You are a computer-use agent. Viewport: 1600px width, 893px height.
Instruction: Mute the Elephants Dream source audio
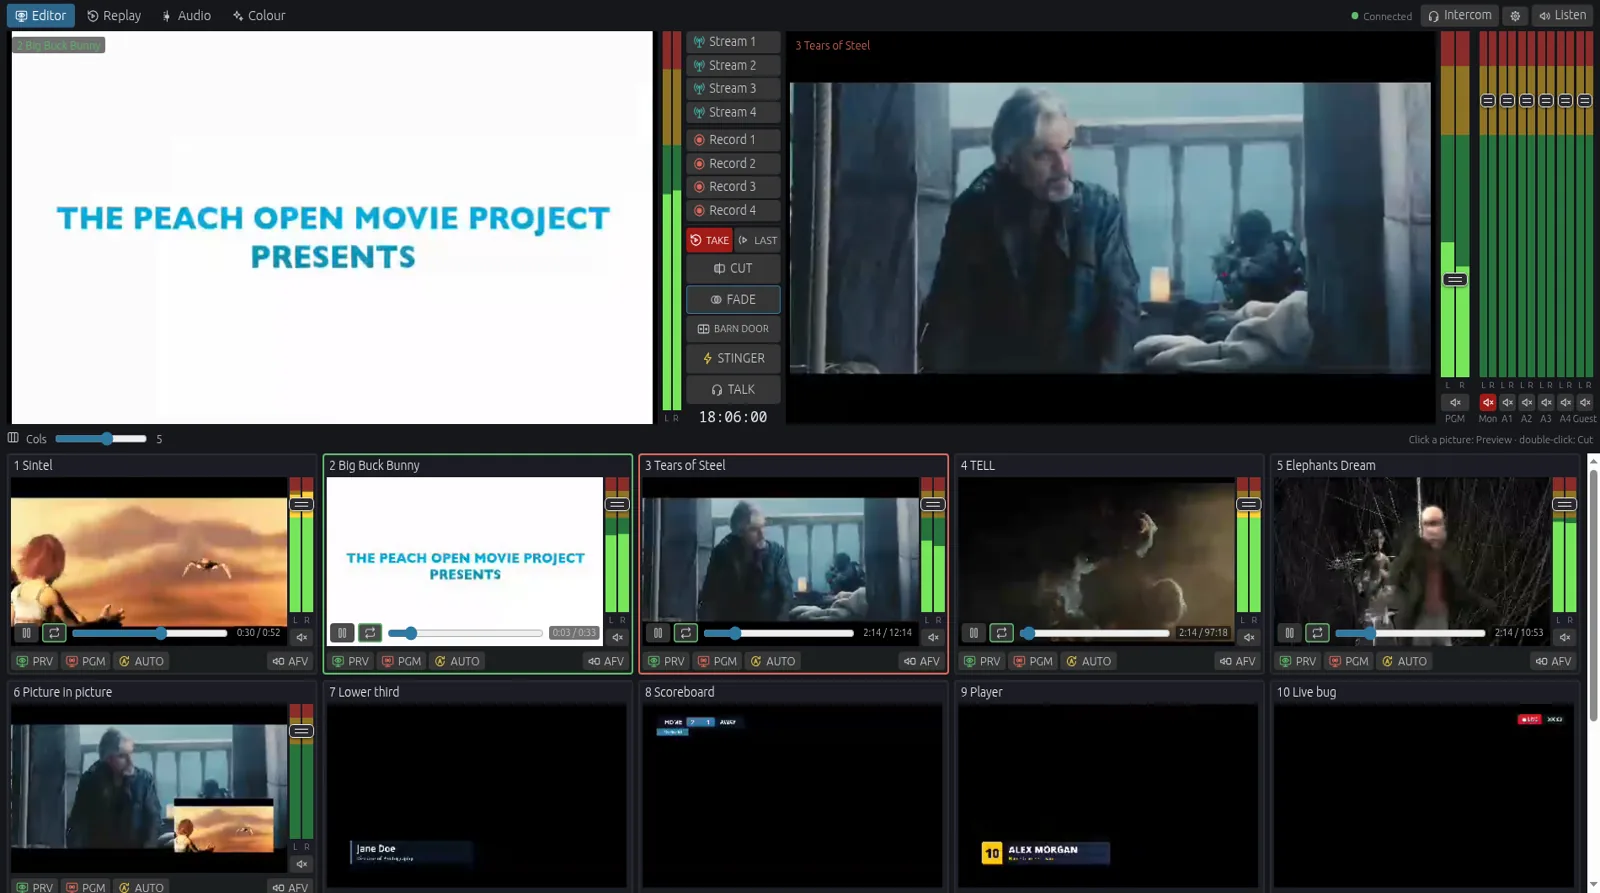point(1564,637)
